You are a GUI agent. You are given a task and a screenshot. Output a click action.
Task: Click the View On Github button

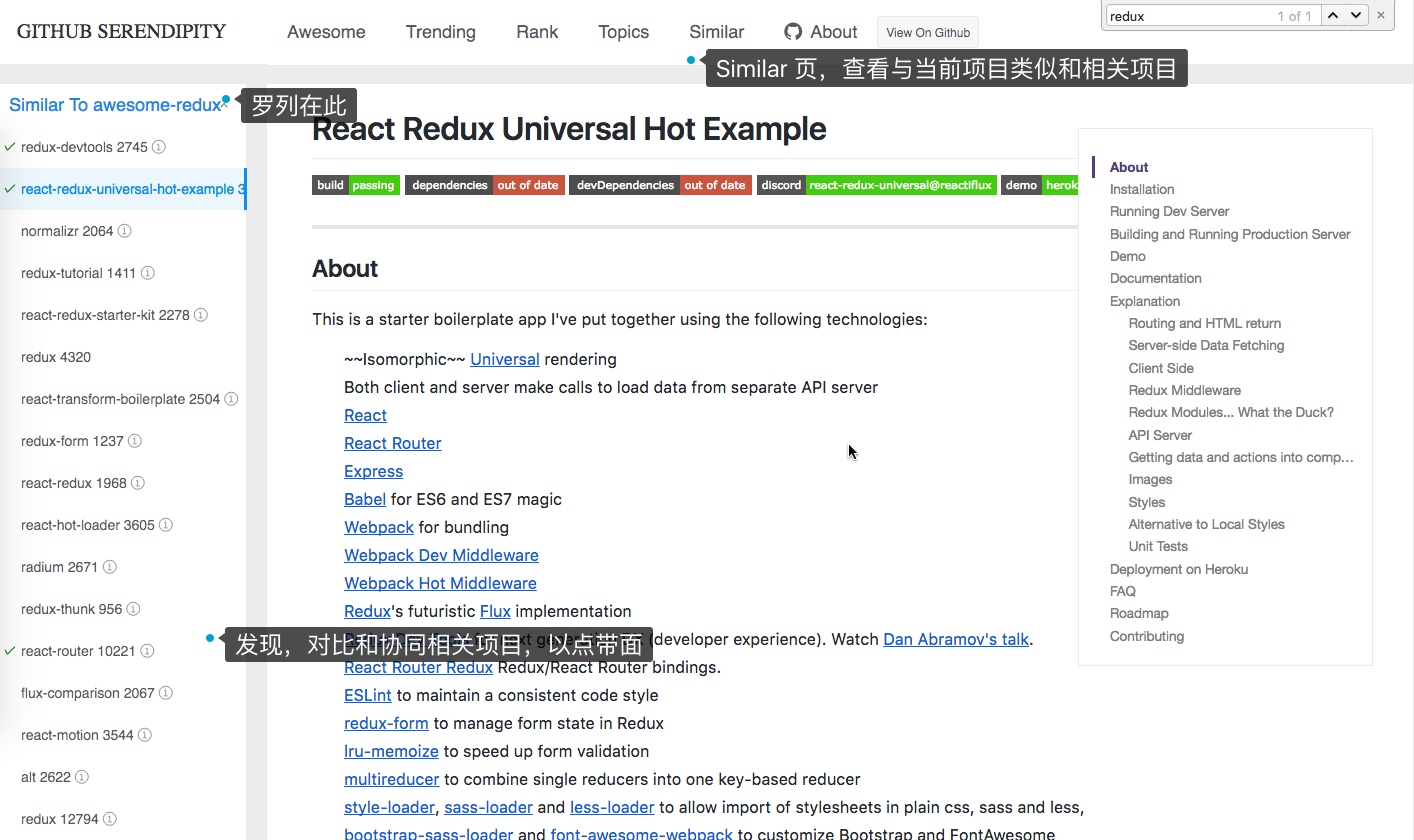pos(928,32)
